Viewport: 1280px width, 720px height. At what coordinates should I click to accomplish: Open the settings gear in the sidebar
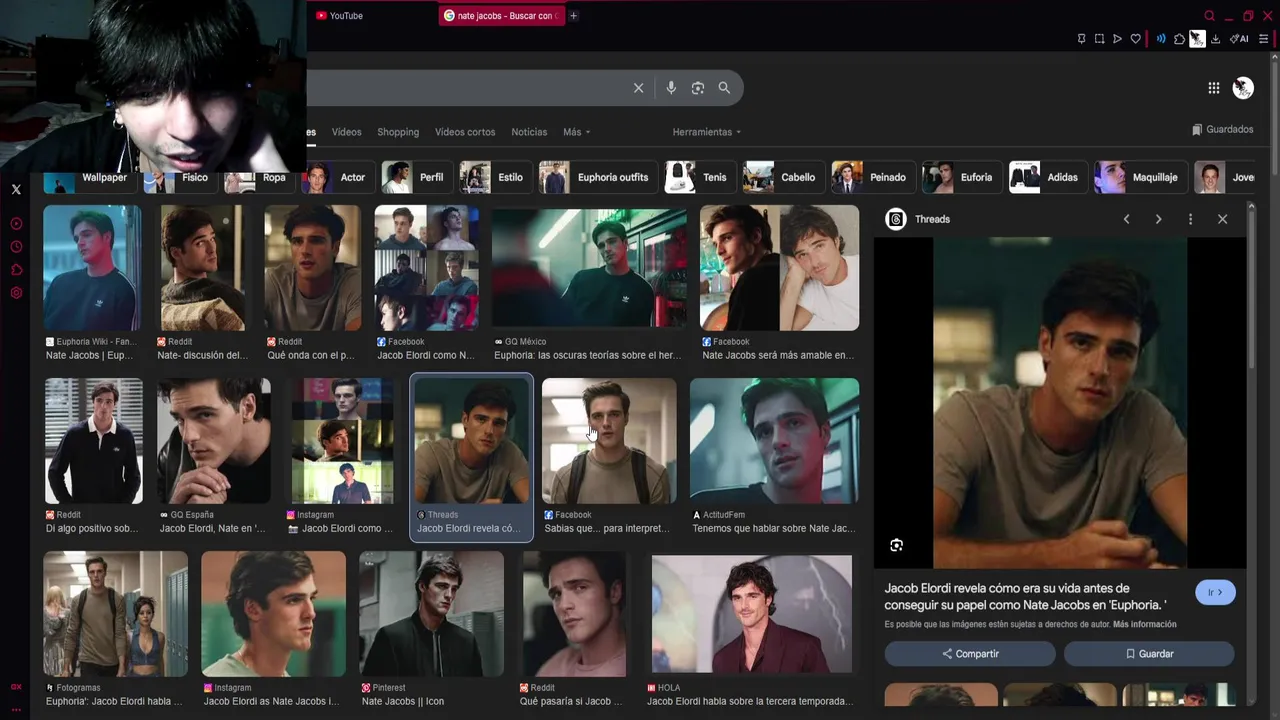click(x=16, y=293)
